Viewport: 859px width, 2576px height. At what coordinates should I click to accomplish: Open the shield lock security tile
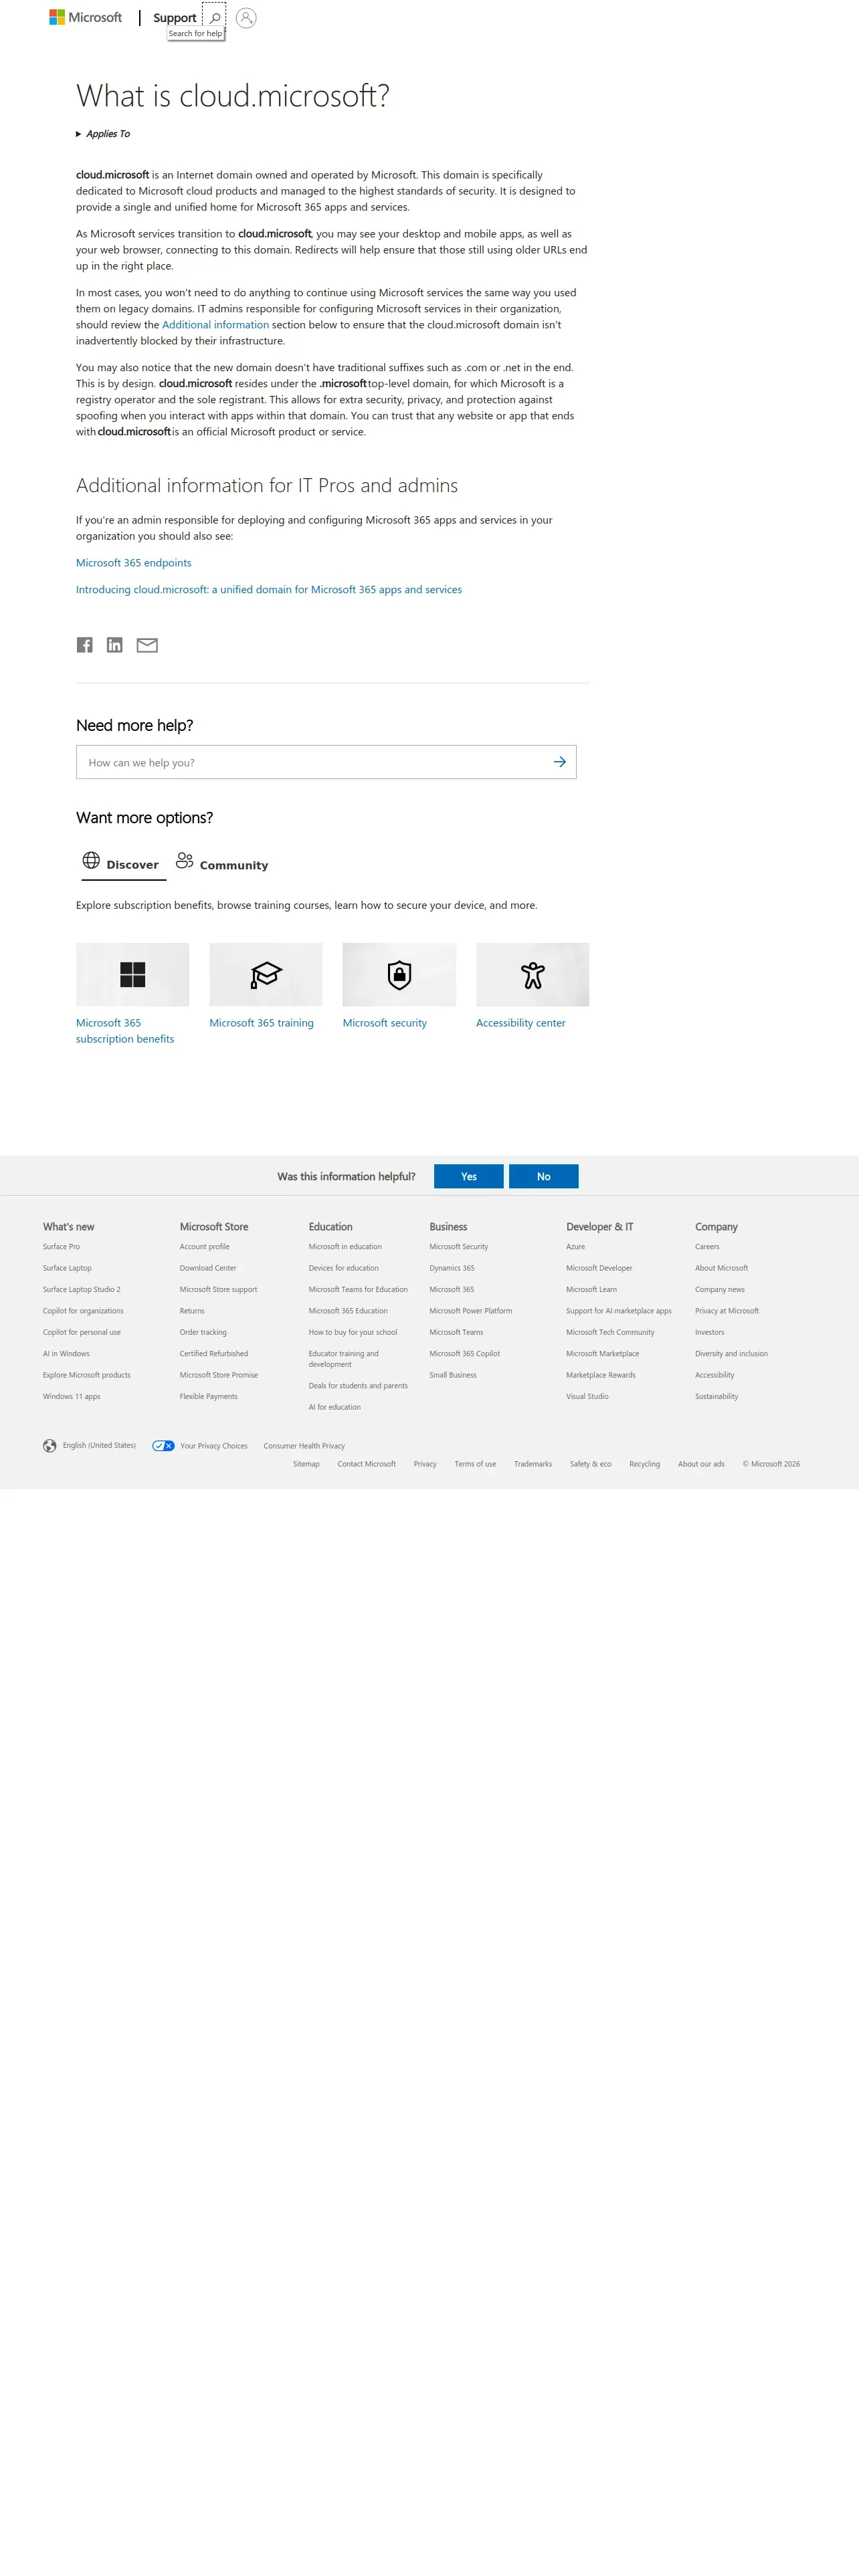coord(399,974)
